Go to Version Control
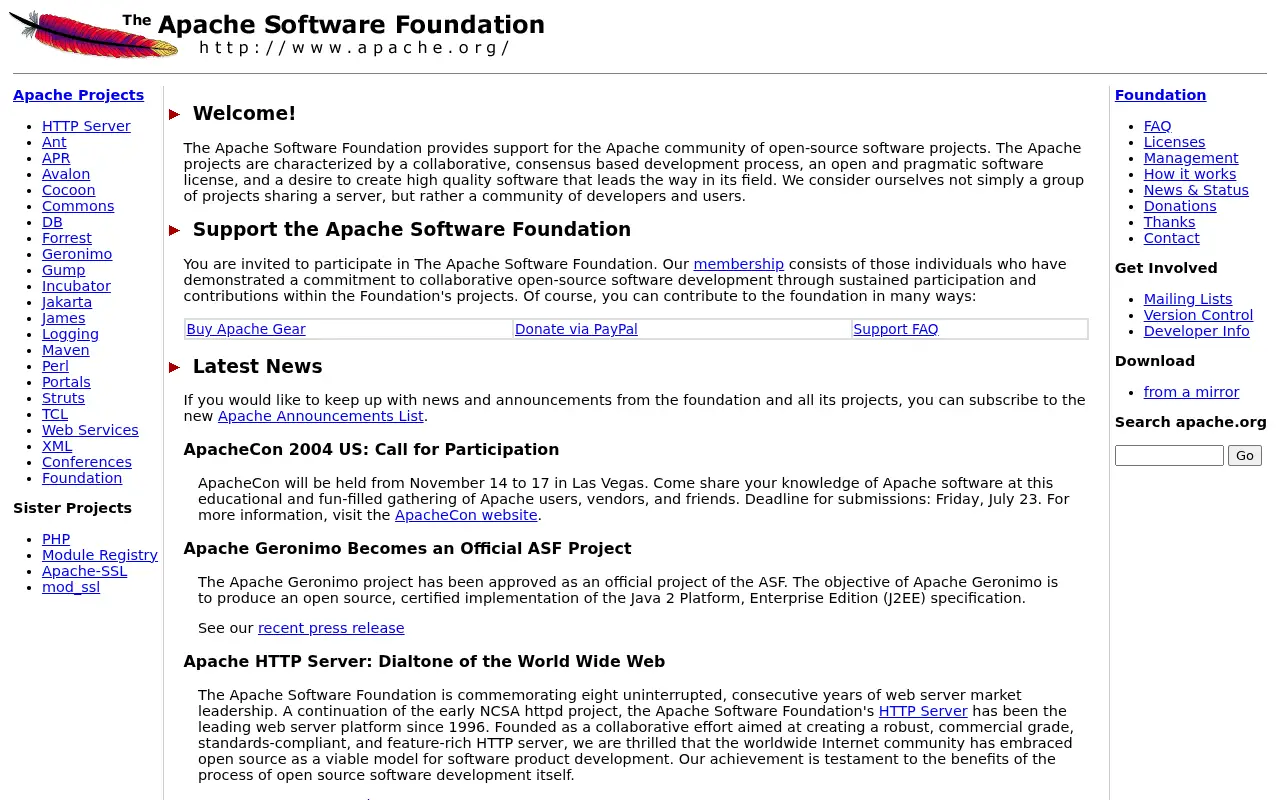The width and height of the screenshot is (1280, 800). [1198, 315]
